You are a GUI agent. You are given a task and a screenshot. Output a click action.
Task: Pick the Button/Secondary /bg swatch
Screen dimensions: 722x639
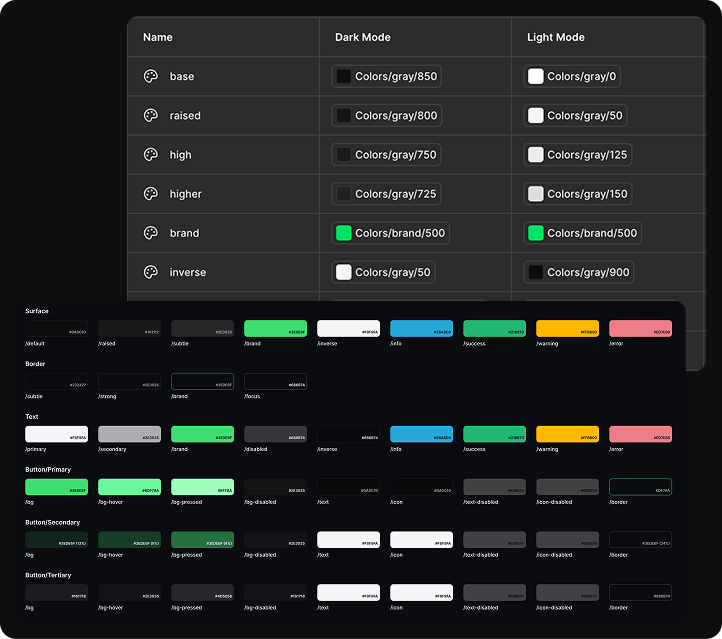tap(56, 540)
